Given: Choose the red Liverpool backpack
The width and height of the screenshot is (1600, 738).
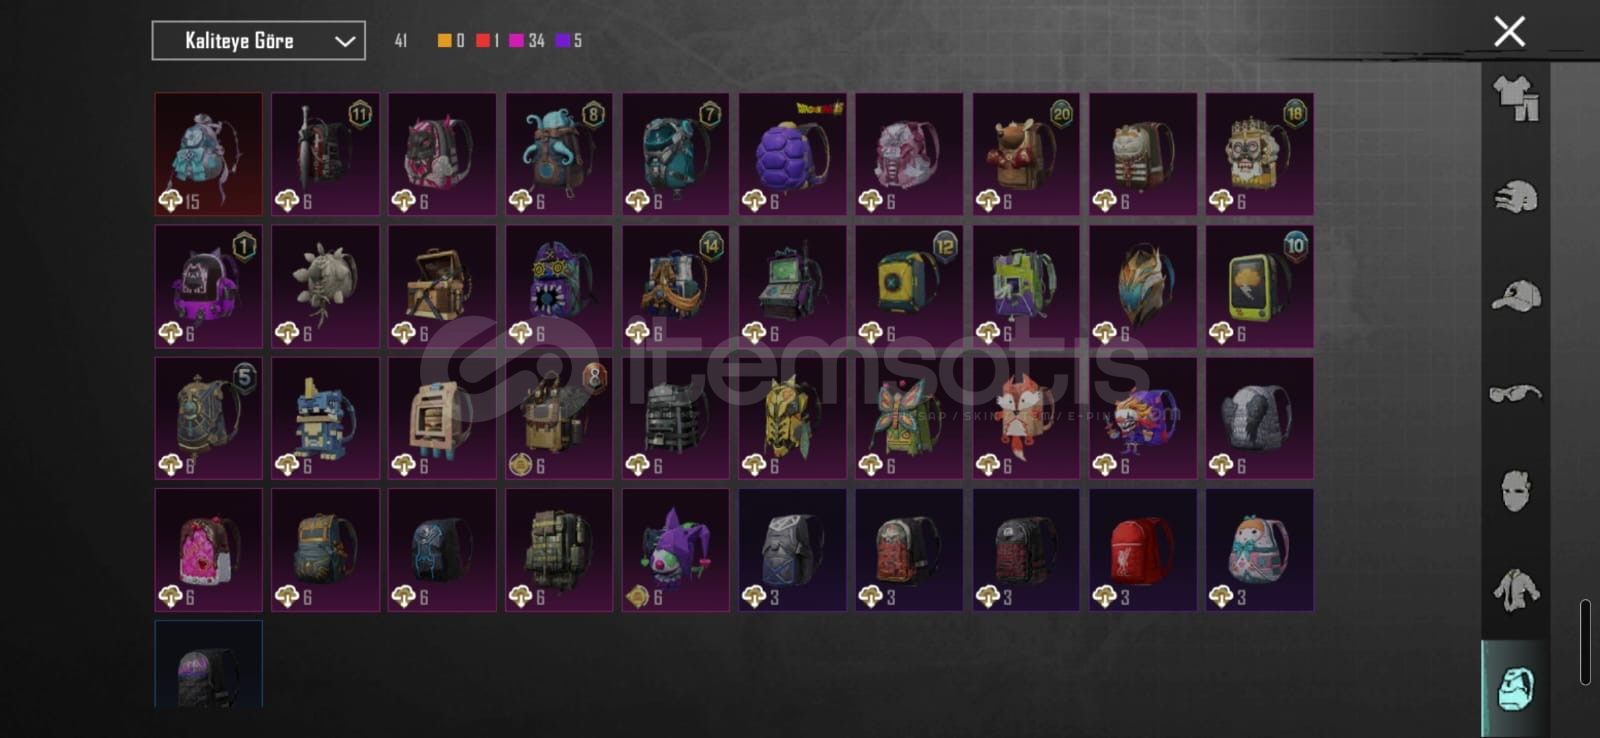Looking at the screenshot, I should point(1143,550).
